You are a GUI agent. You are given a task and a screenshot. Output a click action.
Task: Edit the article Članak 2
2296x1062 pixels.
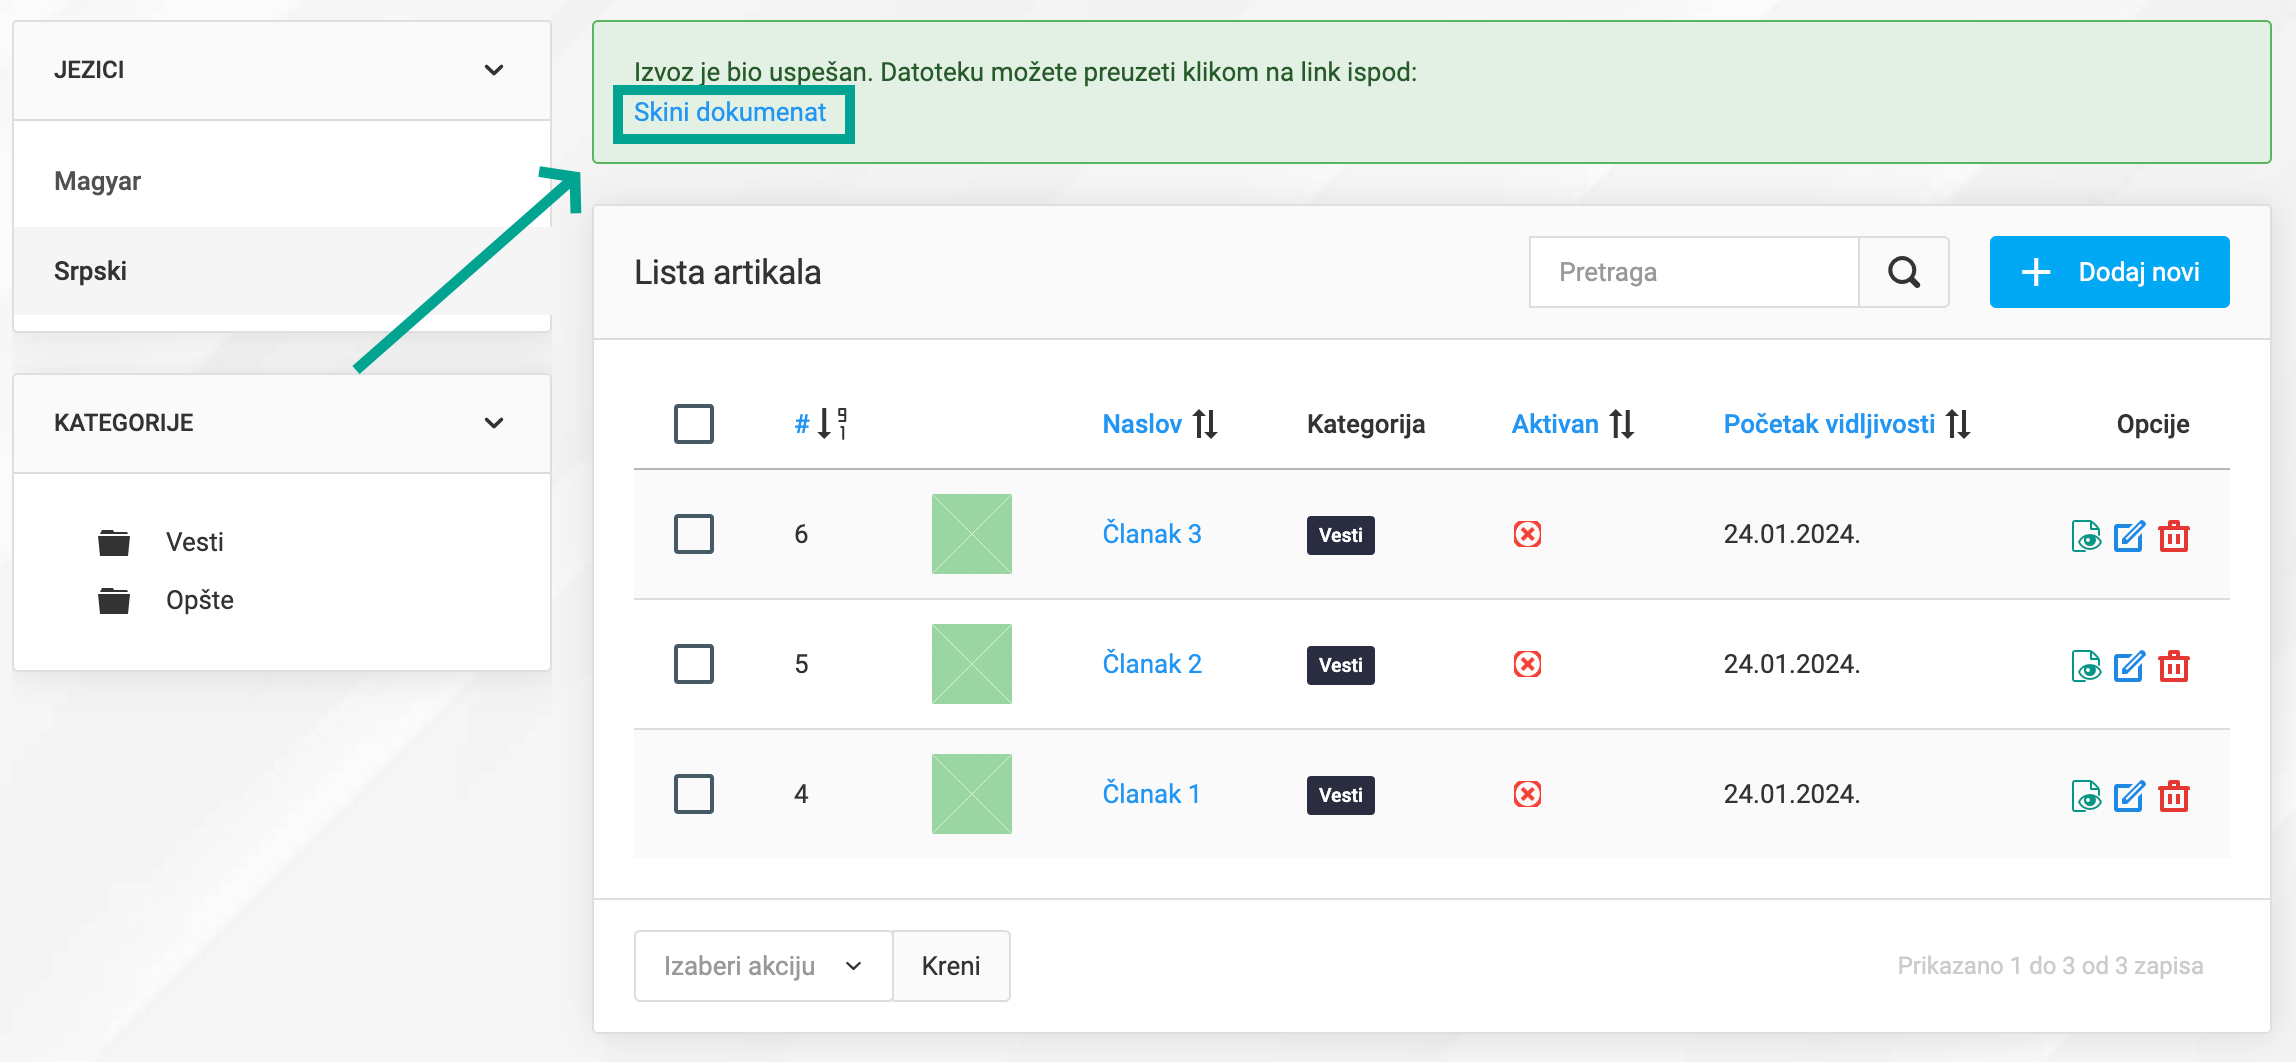coord(2130,664)
